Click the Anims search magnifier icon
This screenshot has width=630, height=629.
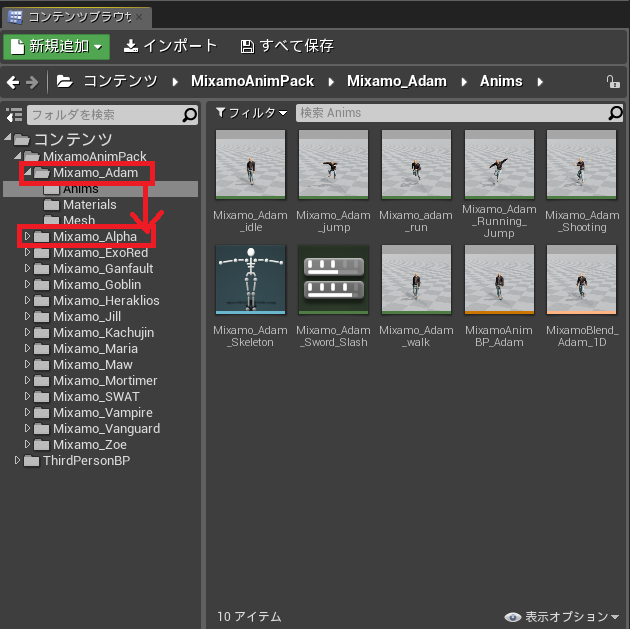(615, 113)
